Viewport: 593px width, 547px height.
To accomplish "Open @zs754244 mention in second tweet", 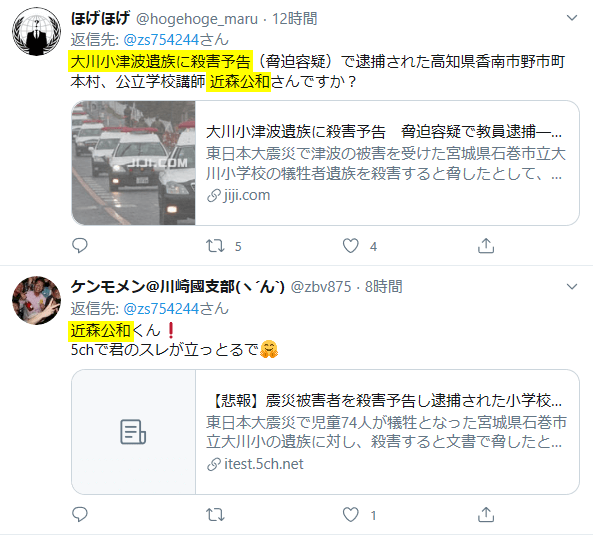I will [x=161, y=309].
